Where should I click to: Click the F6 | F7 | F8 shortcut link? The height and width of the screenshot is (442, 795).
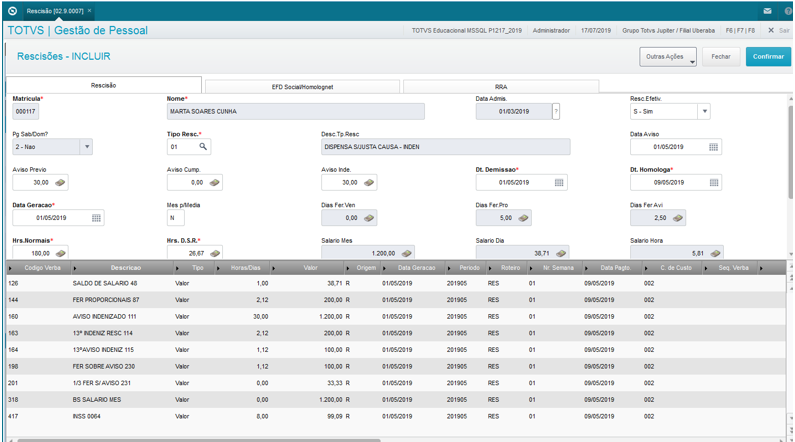740,30
